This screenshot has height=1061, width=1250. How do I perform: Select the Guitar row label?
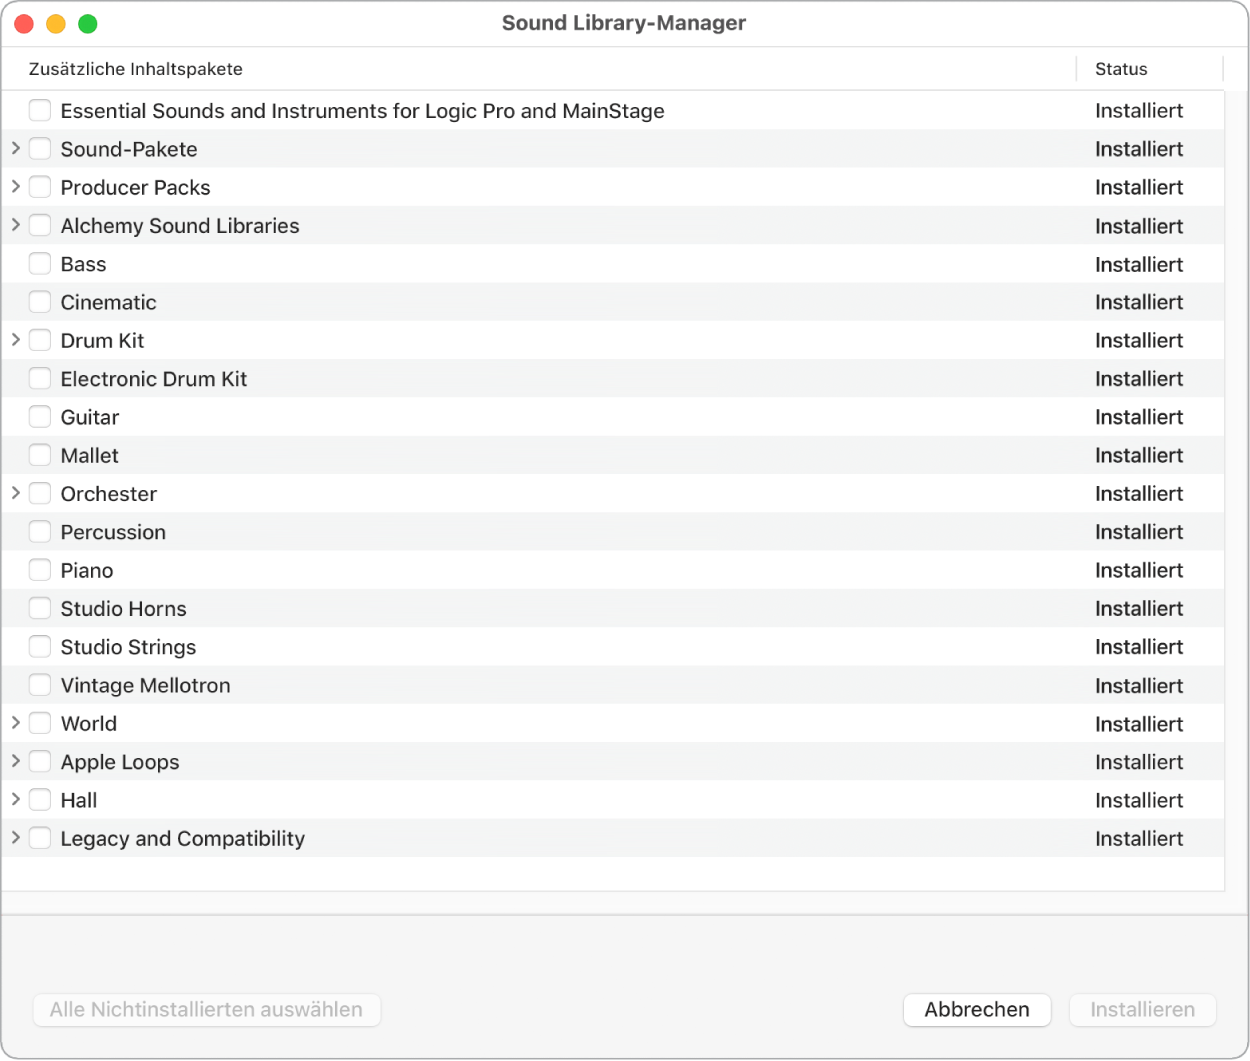click(90, 417)
